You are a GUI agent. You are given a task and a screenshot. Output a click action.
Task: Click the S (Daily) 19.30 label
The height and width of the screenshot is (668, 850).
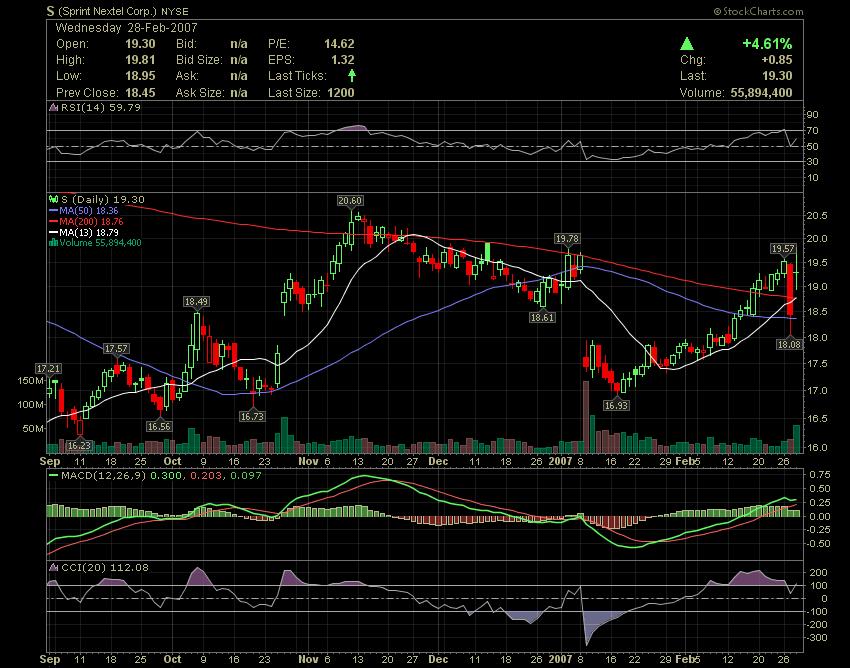(x=103, y=200)
